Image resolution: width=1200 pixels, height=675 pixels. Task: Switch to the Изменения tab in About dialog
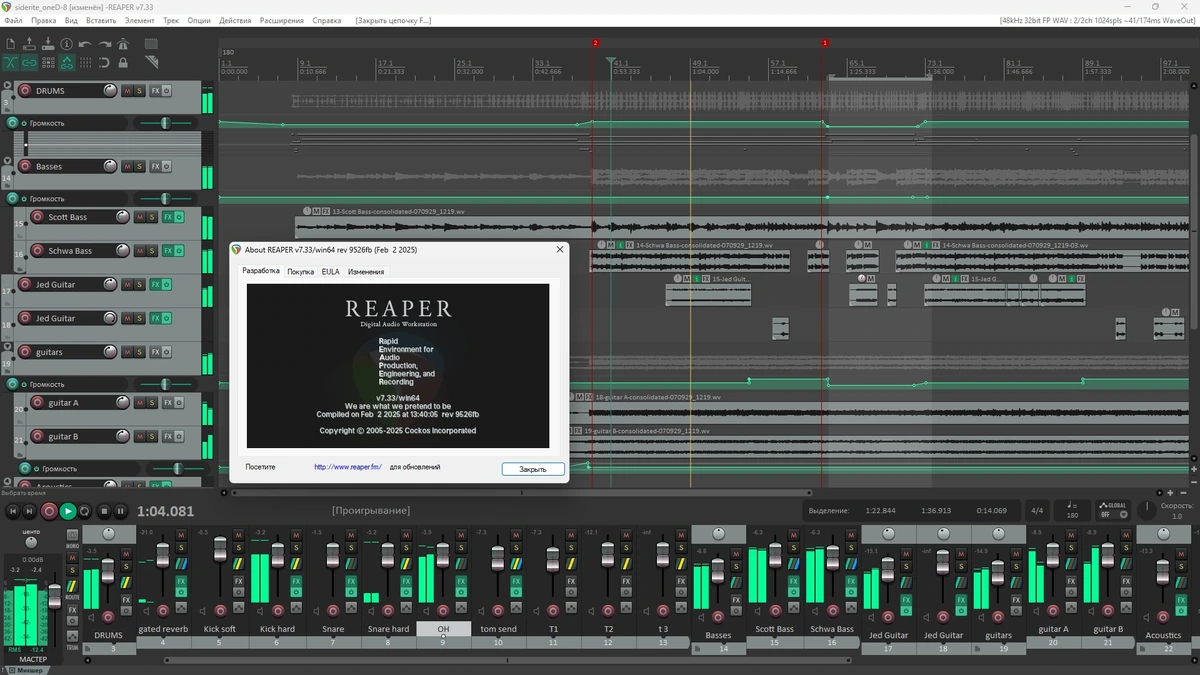[x=366, y=271]
